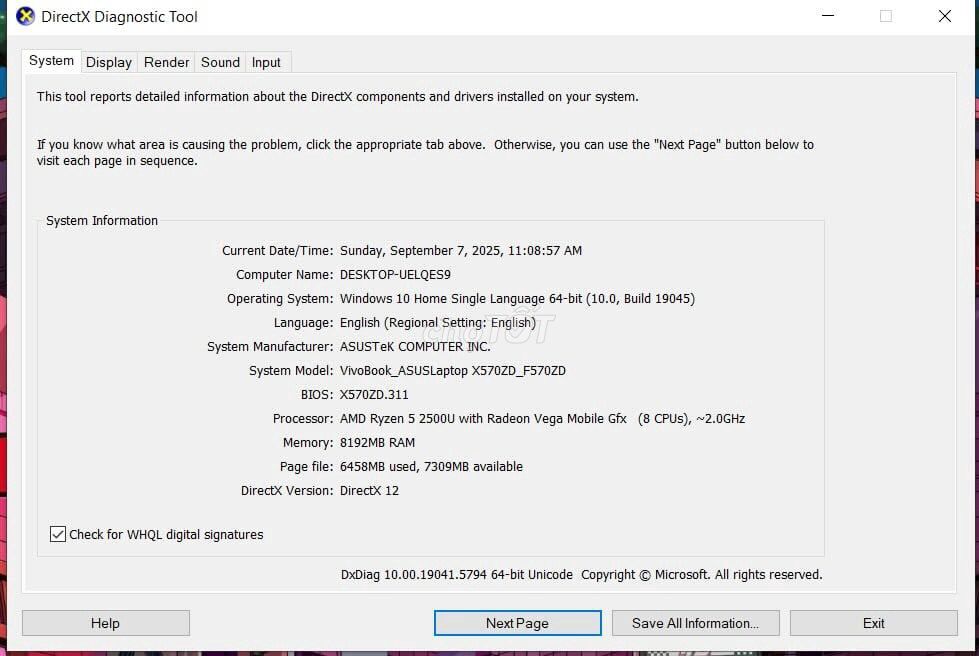
Task: Click the DirectX 12 version value
Action: (x=369, y=491)
